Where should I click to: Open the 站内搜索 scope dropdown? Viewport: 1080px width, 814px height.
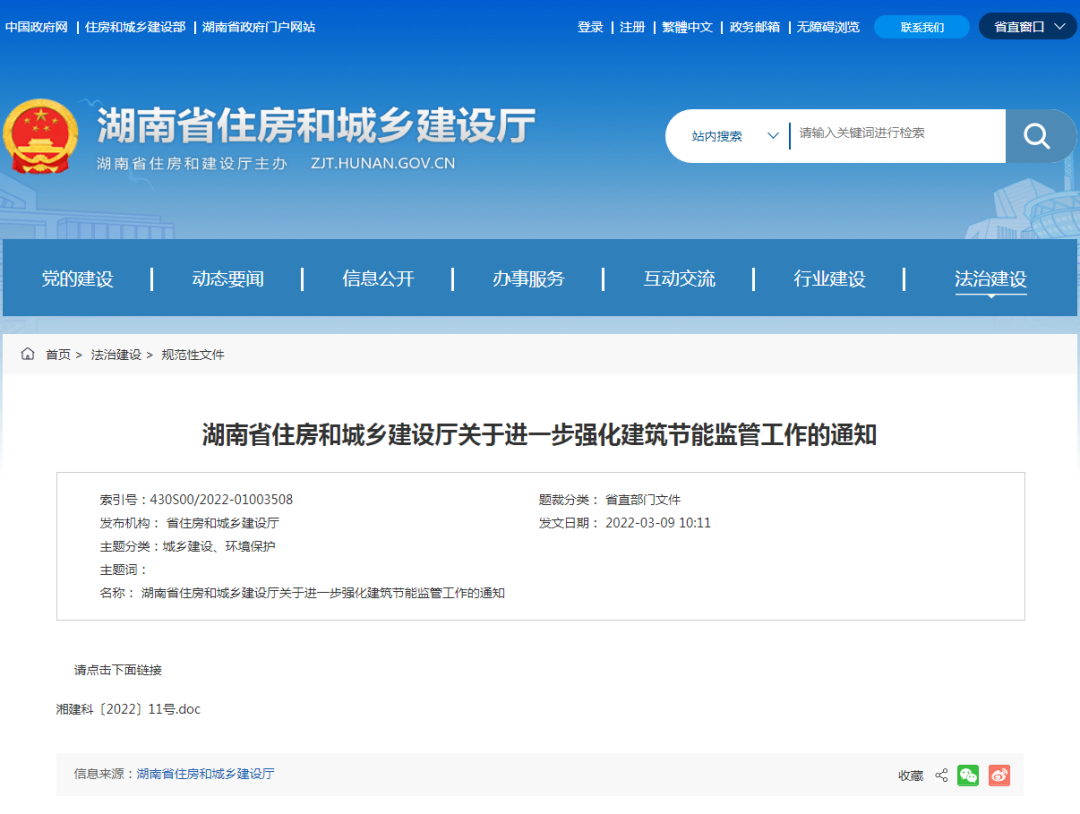[734, 136]
